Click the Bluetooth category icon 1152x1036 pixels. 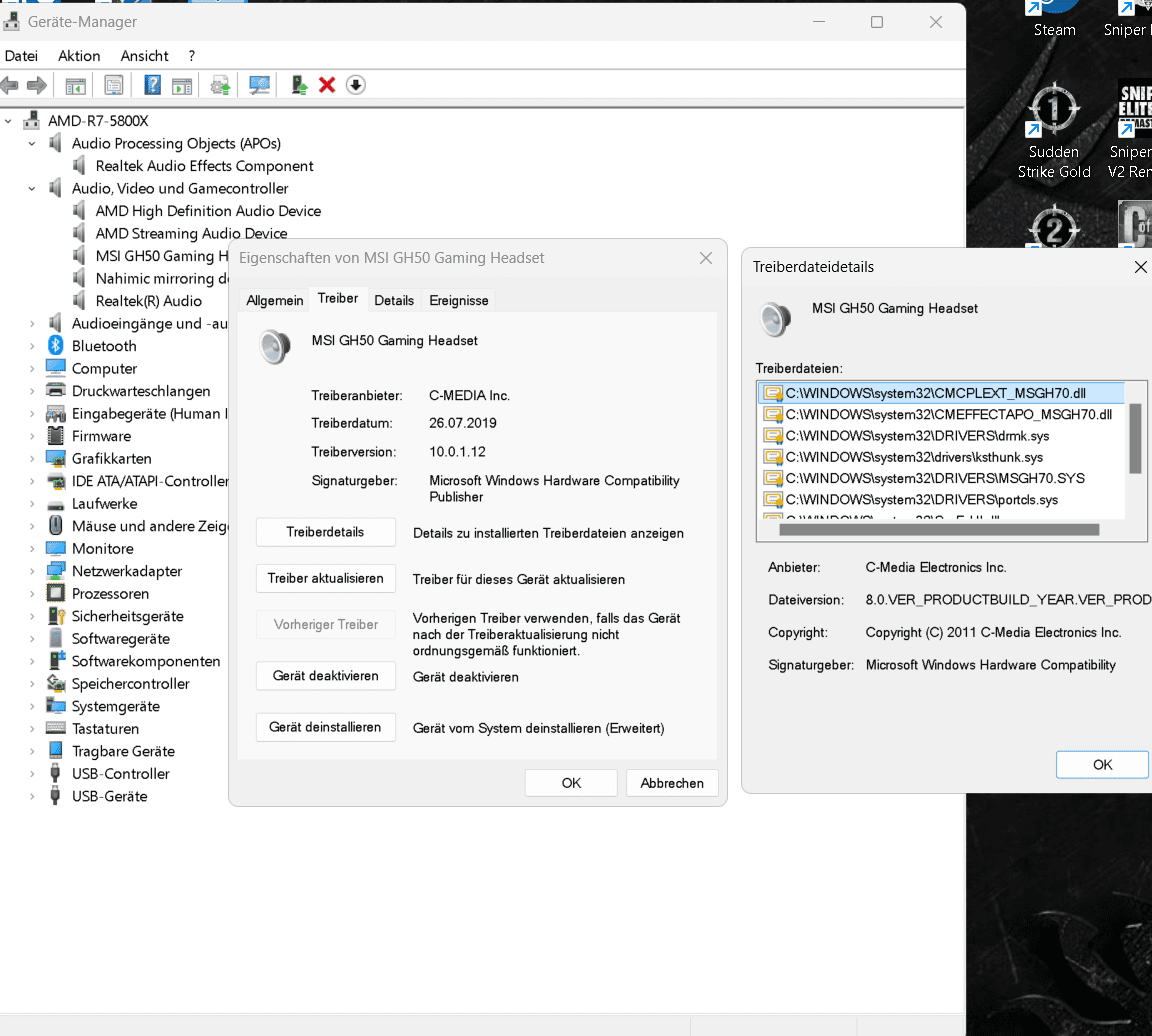click(x=56, y=345)
